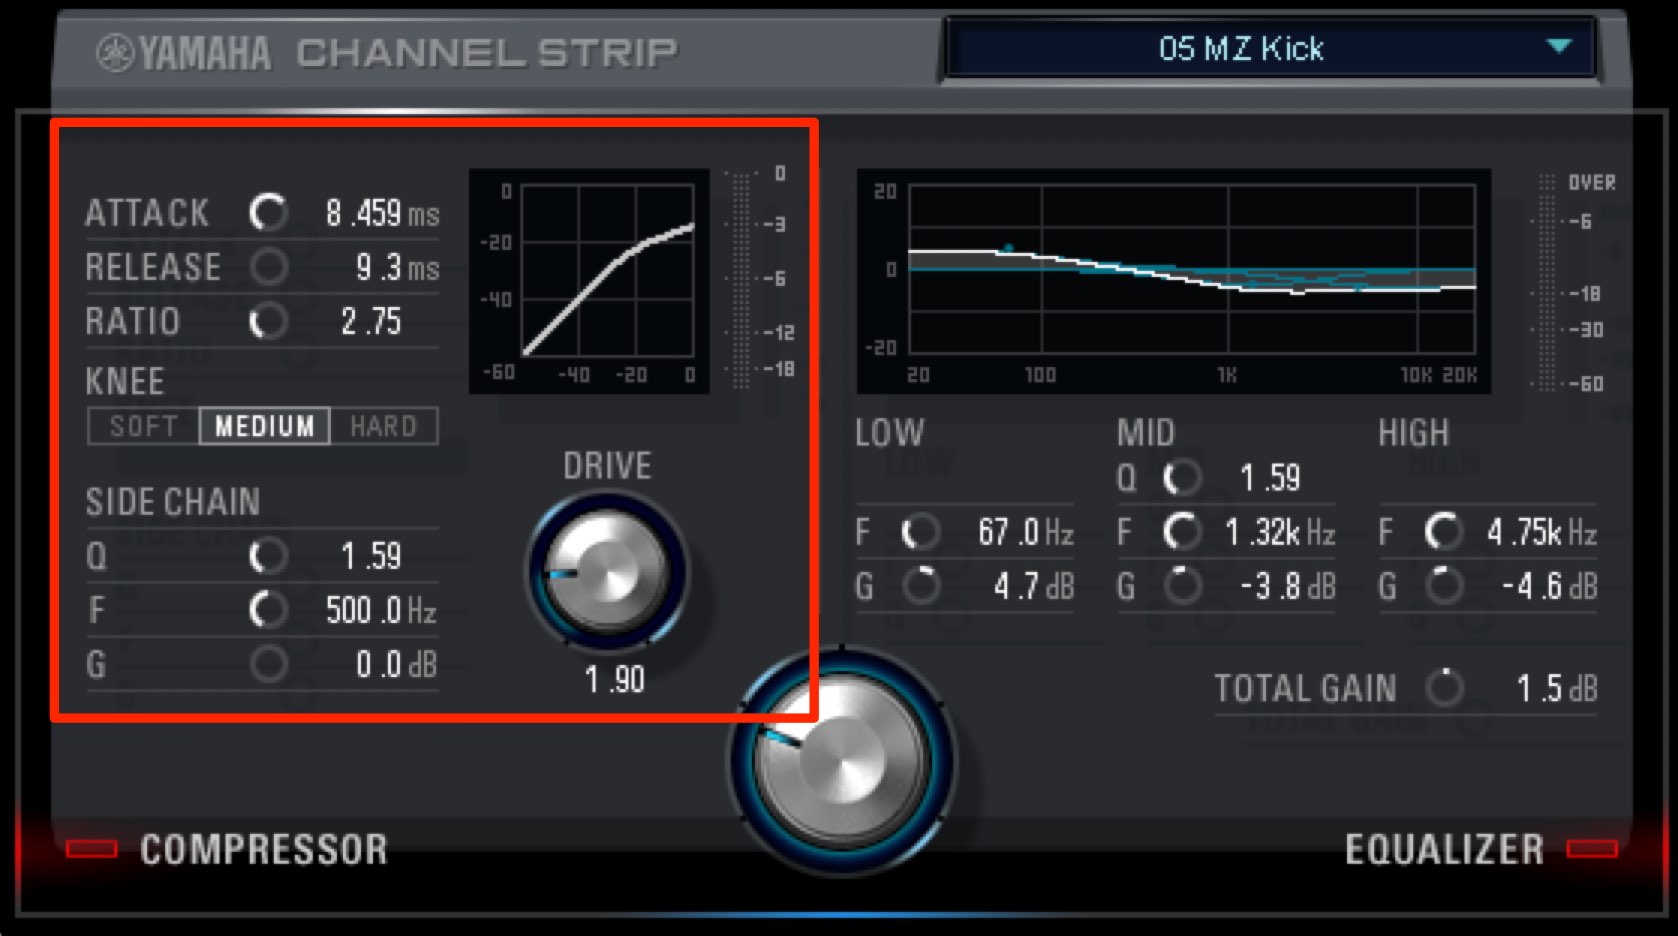Click the Side Chain G knob
Screen dimensions: 1678x936
[268, 664]
